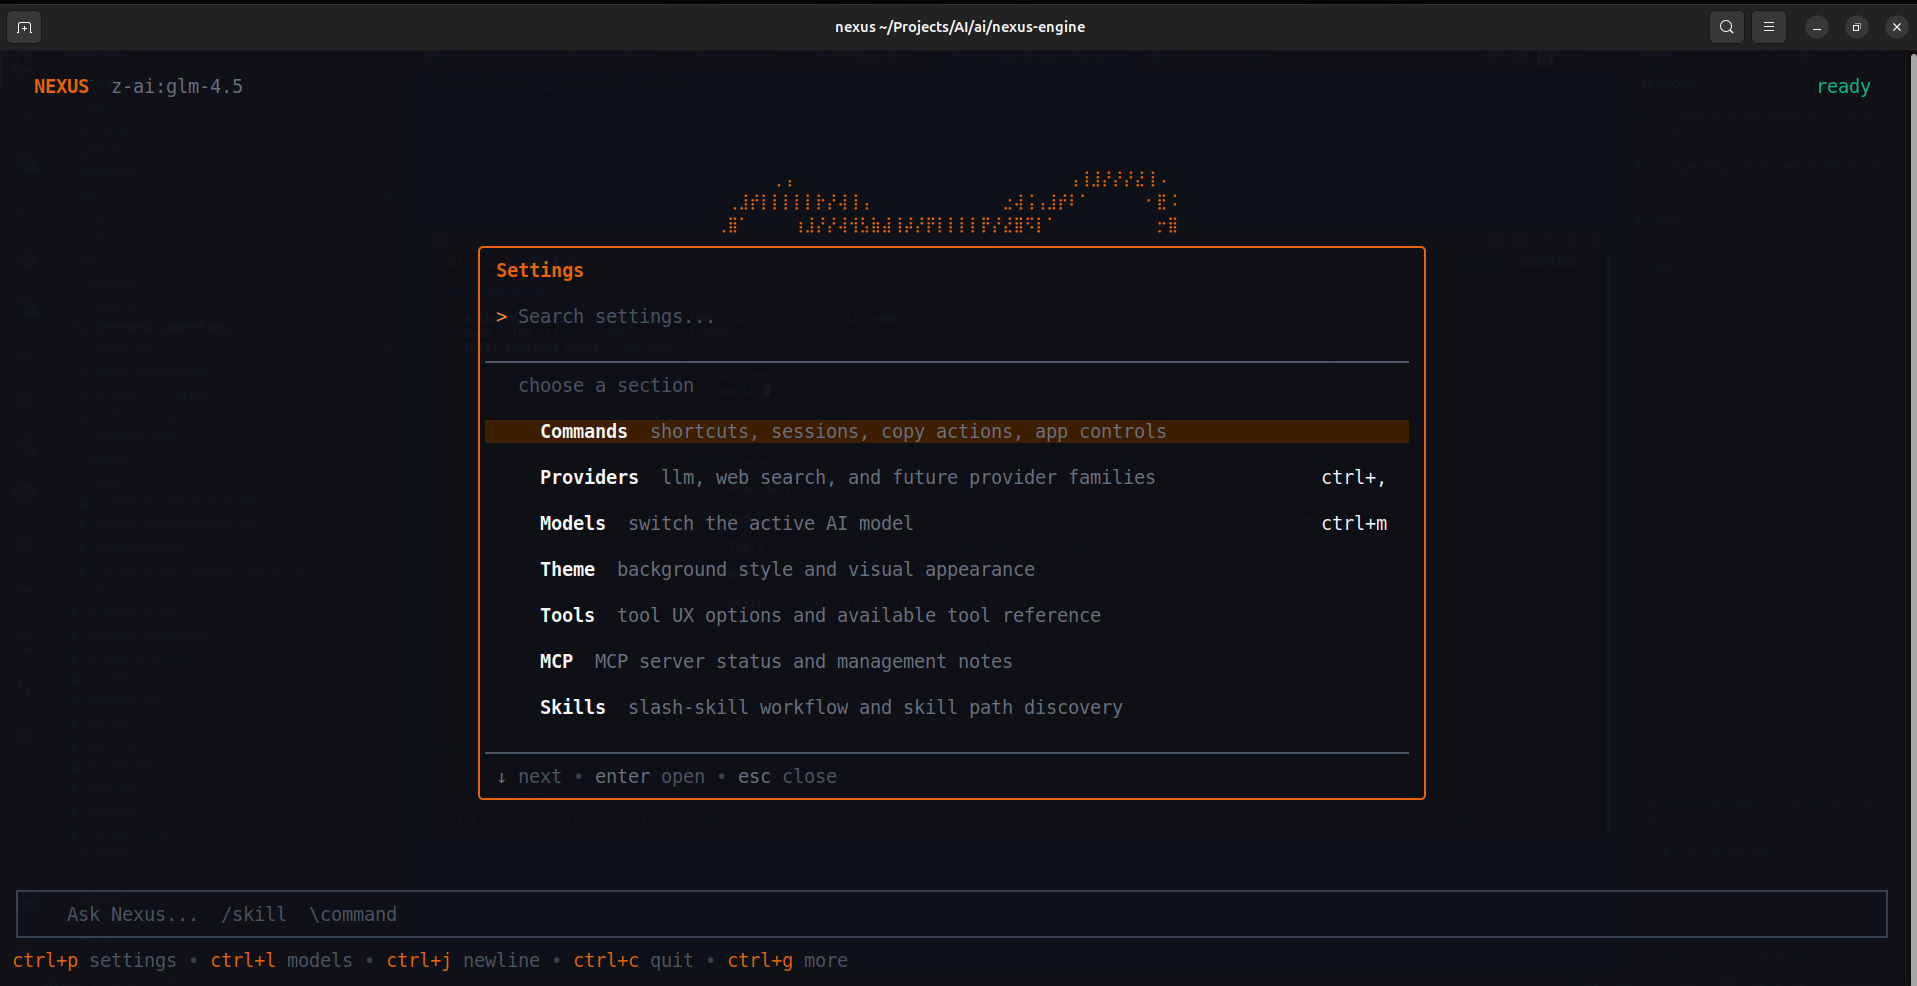Open the Skills settings section

tap(947, 707)
